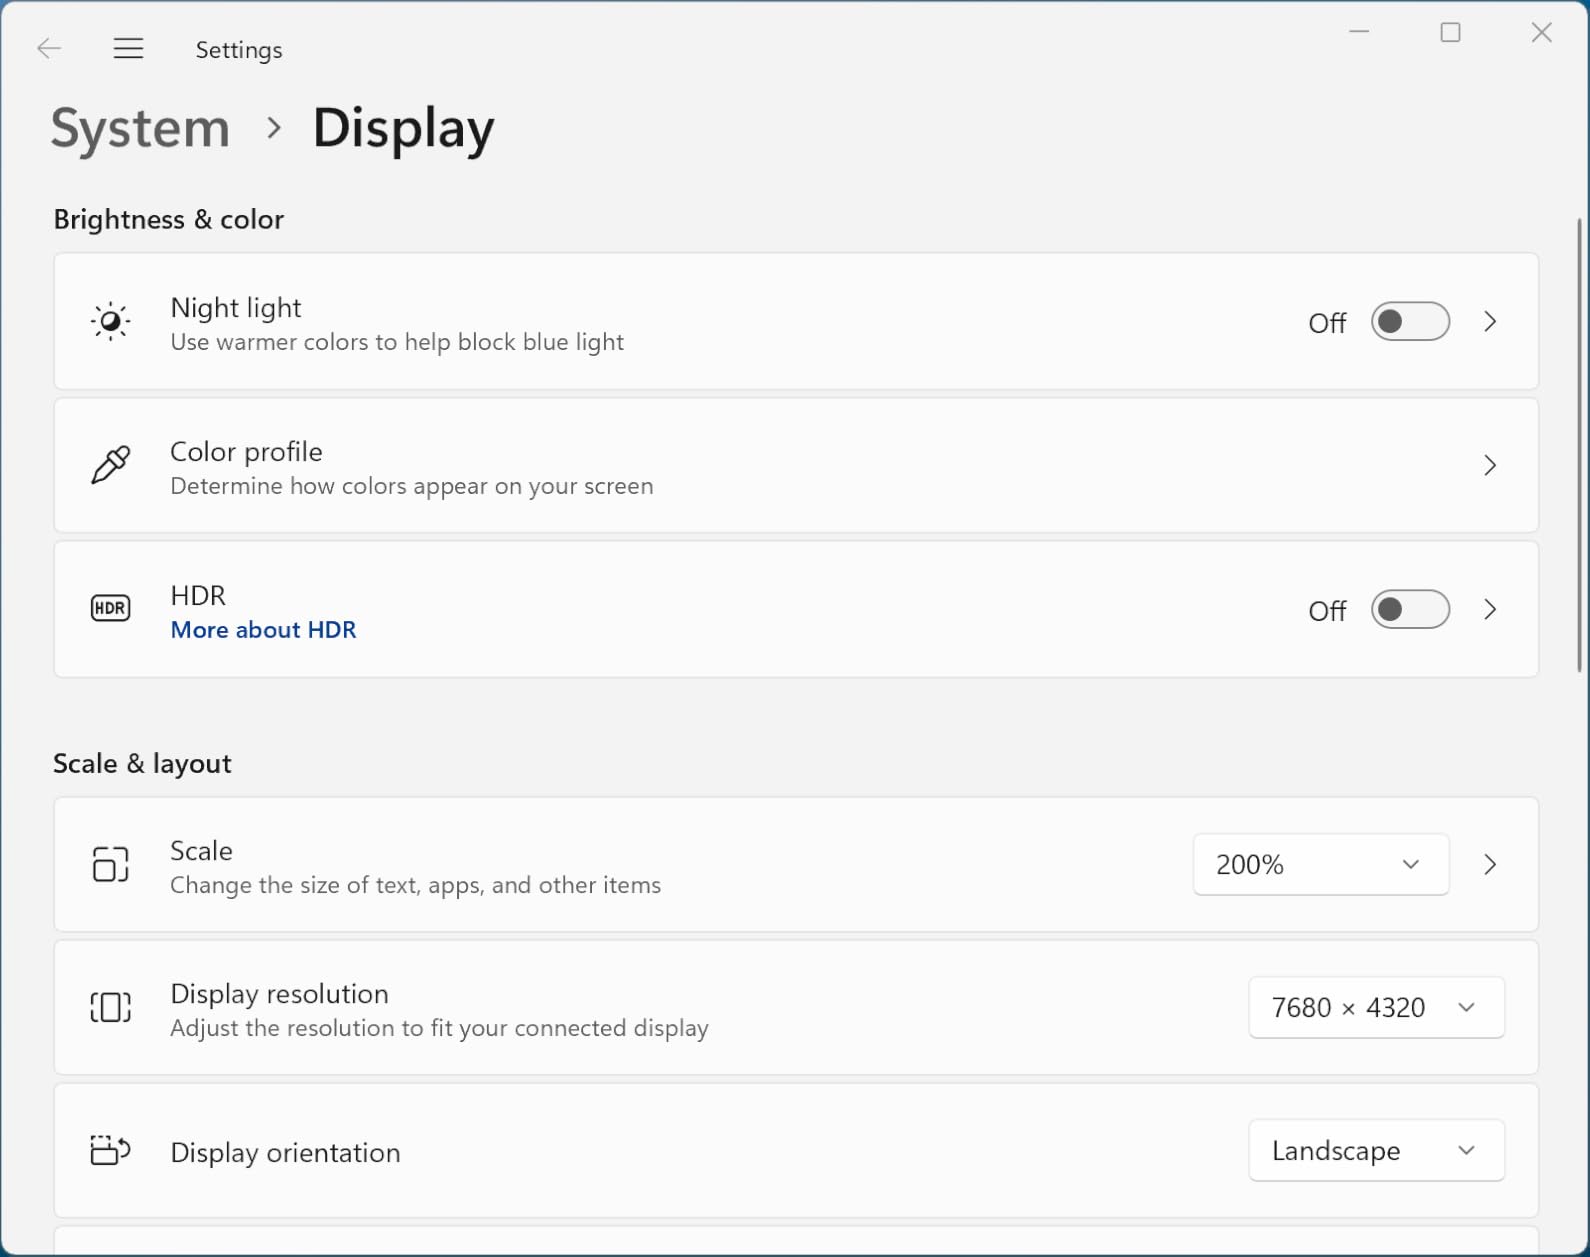Click the HDR badge icon
The image size is (1590, 1257).
point(110,608)
